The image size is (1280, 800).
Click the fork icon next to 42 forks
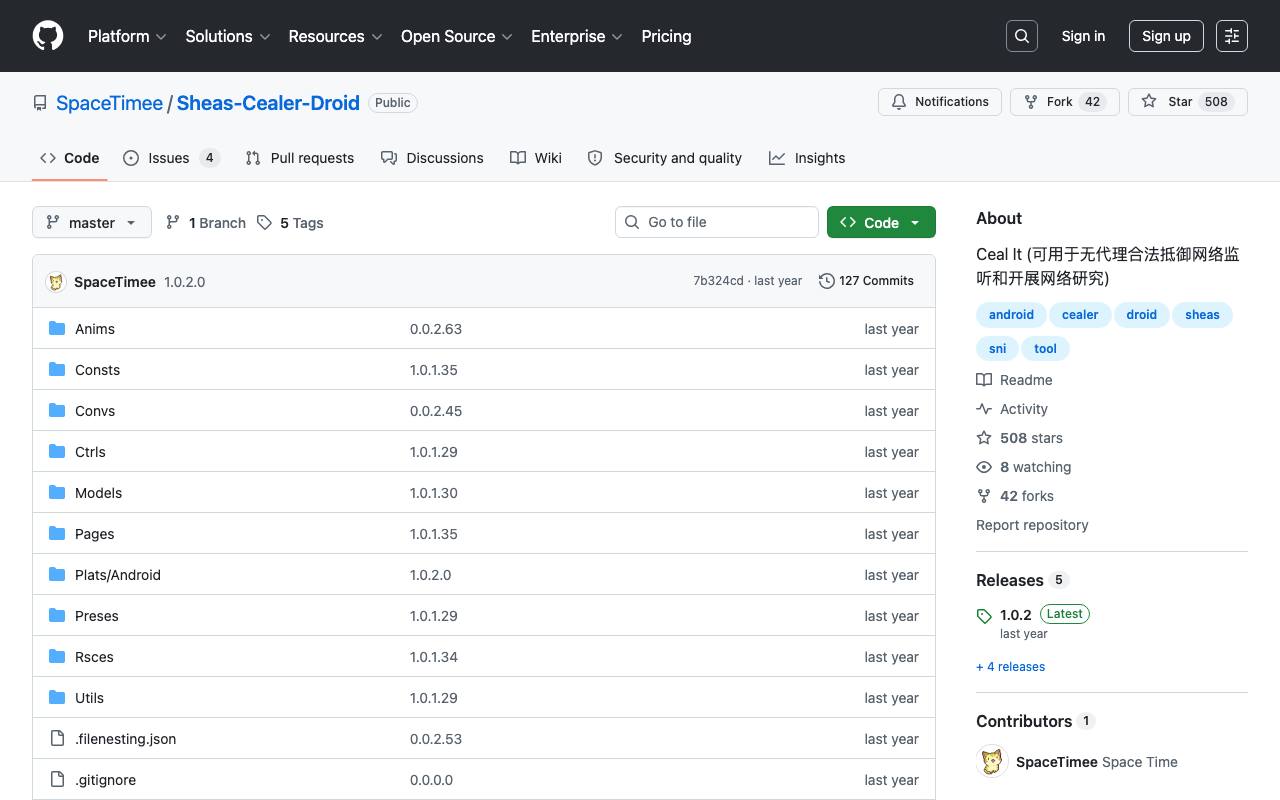click(984, 496)
